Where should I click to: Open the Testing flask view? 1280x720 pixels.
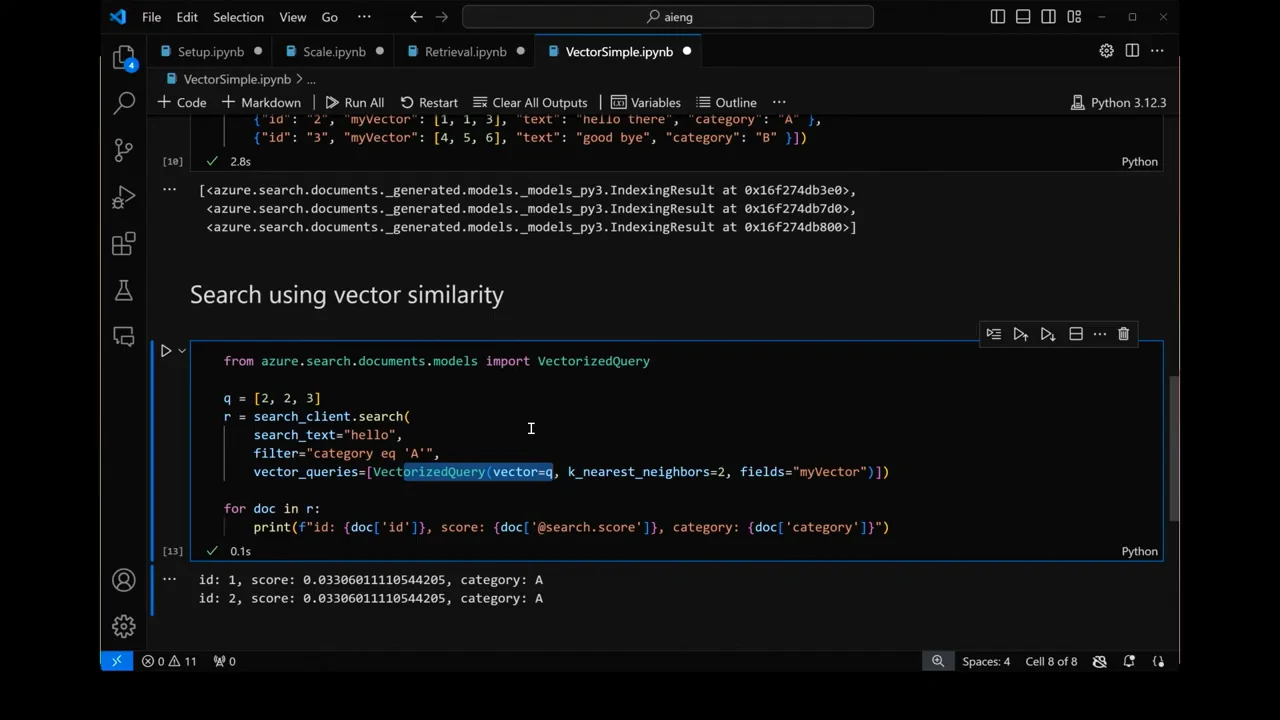coord(124,290)
